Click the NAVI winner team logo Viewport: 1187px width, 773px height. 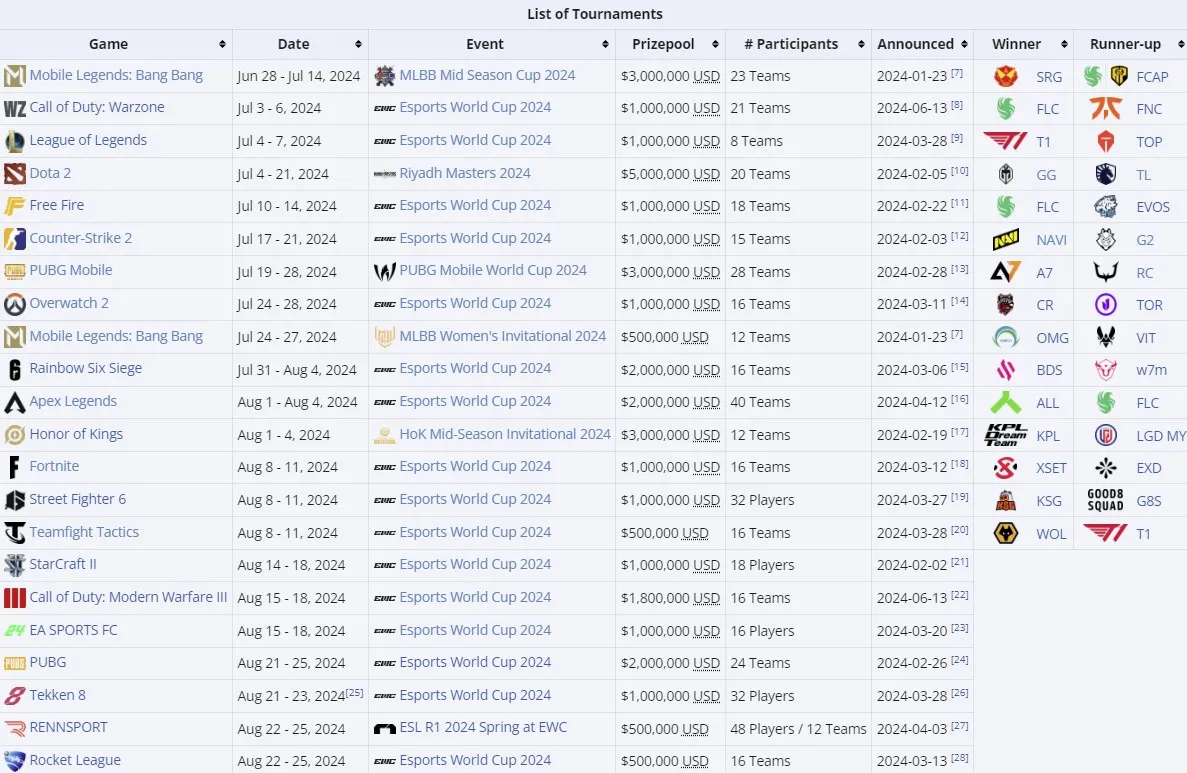1005,240
